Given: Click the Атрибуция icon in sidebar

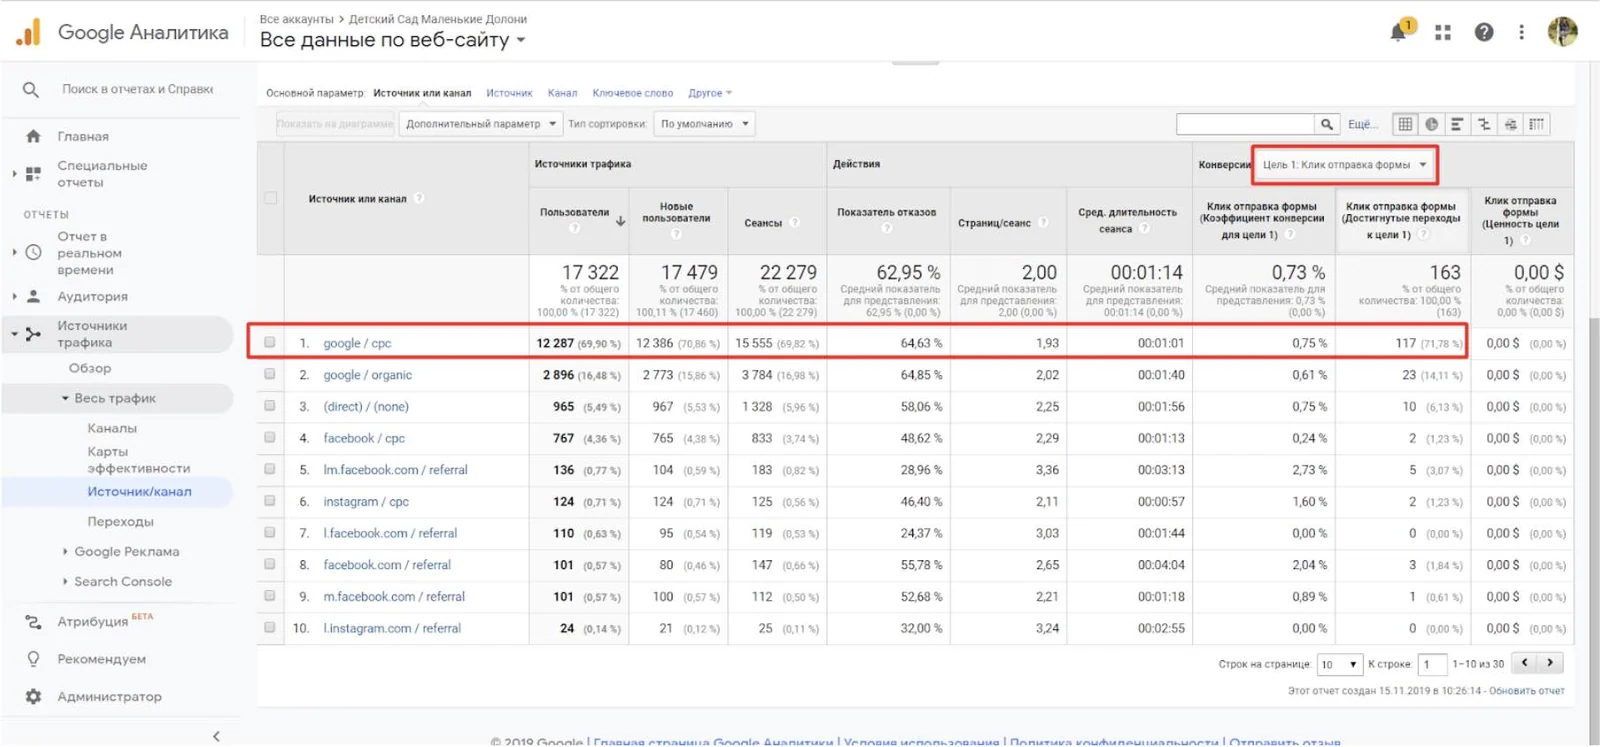Looking at the screenshot, I should click(33, 622).
